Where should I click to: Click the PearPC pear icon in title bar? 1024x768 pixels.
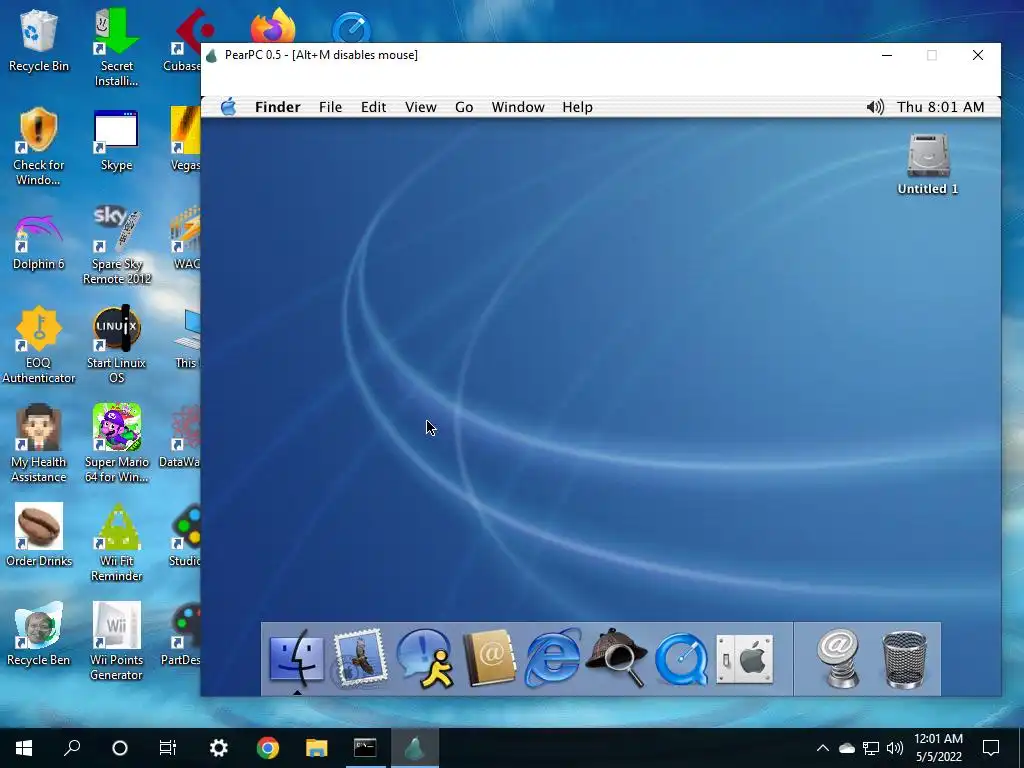click(x=212, y=56)
